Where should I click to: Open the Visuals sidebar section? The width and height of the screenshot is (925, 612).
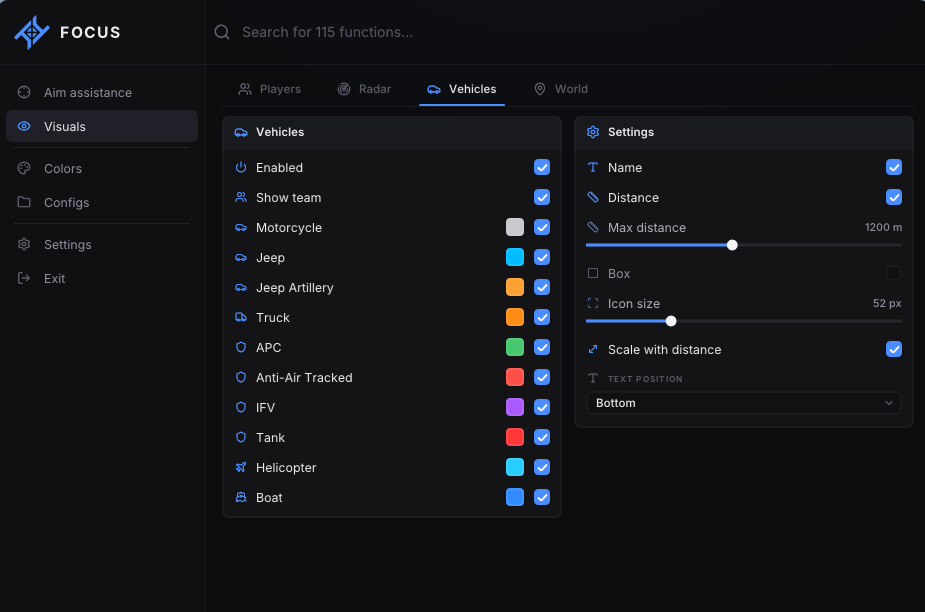coord(101,126)
